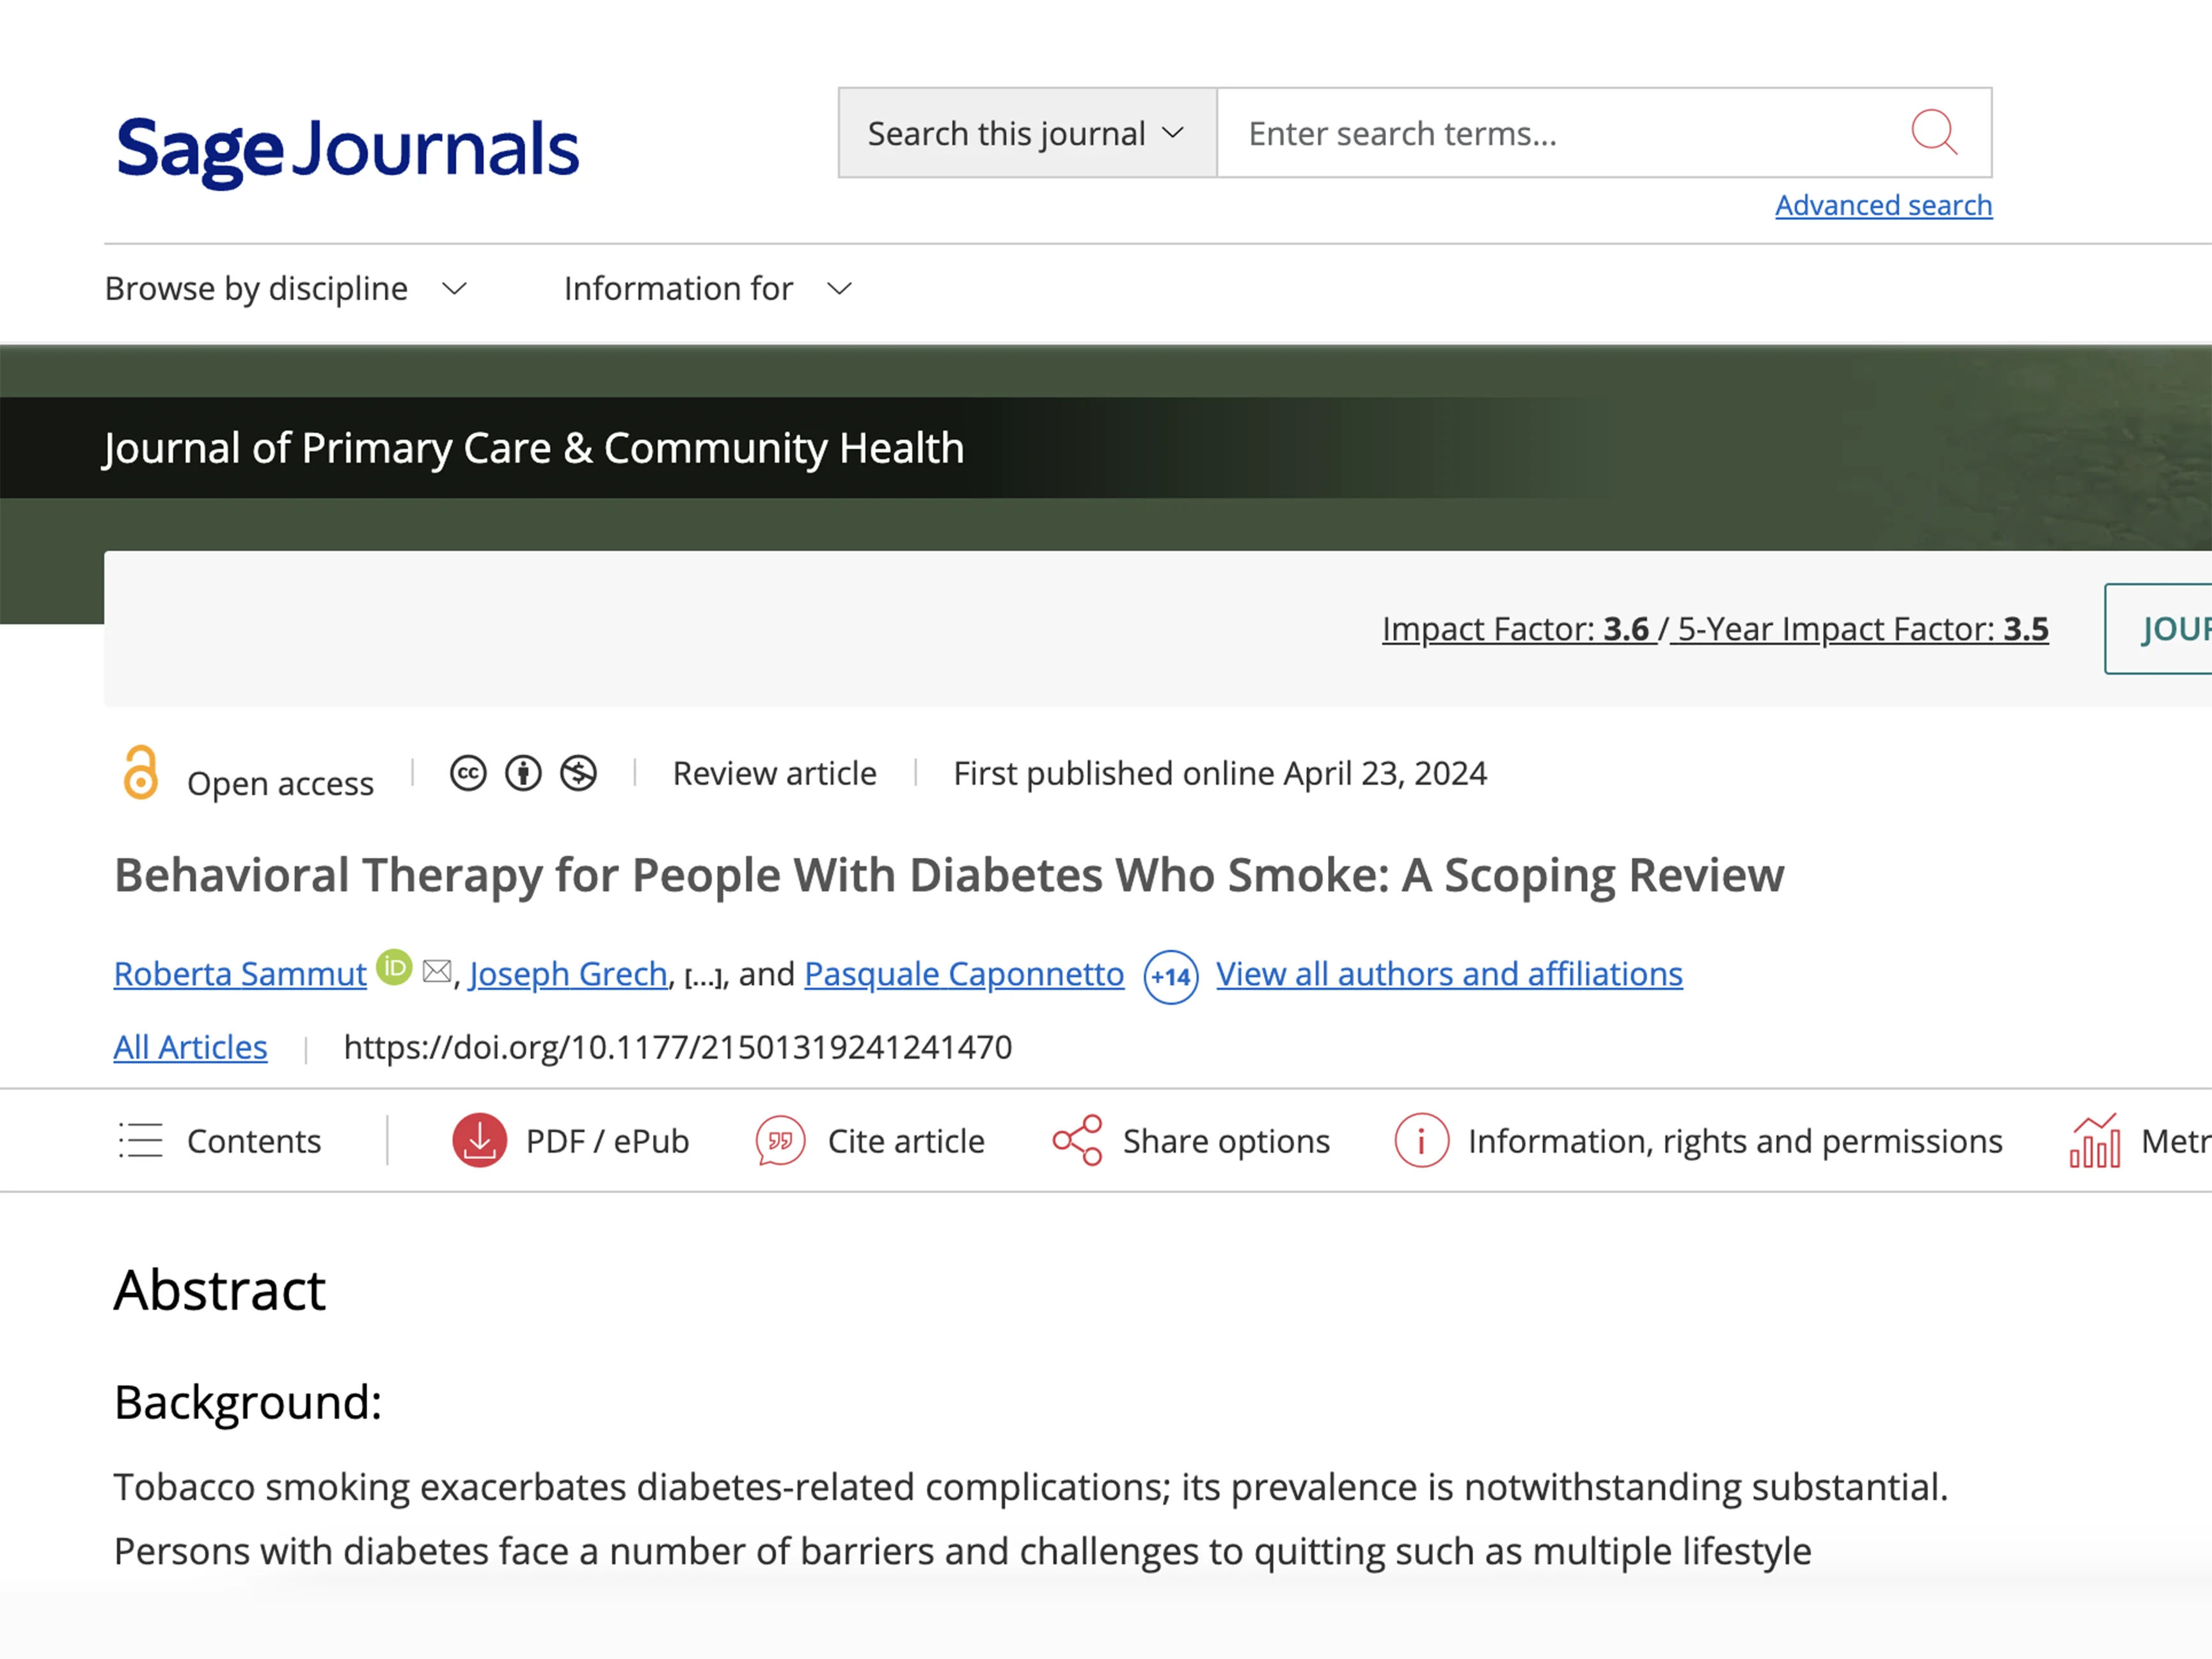Open the PDF / ePub download
This screenshot has height=1659, width=2212.
click(x=478, y=1140)
